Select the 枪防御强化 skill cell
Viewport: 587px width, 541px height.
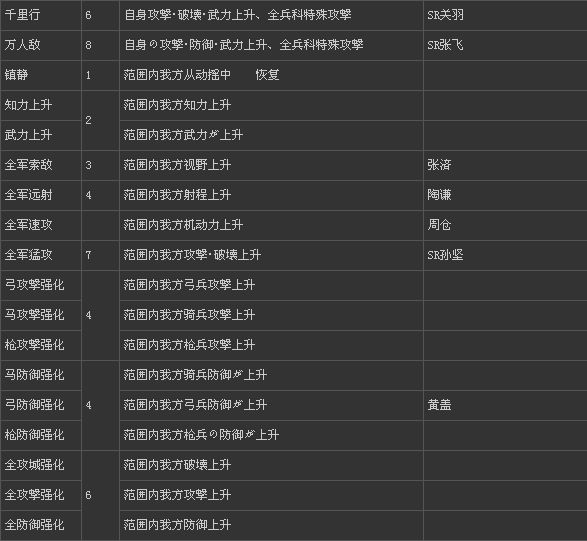41,435
